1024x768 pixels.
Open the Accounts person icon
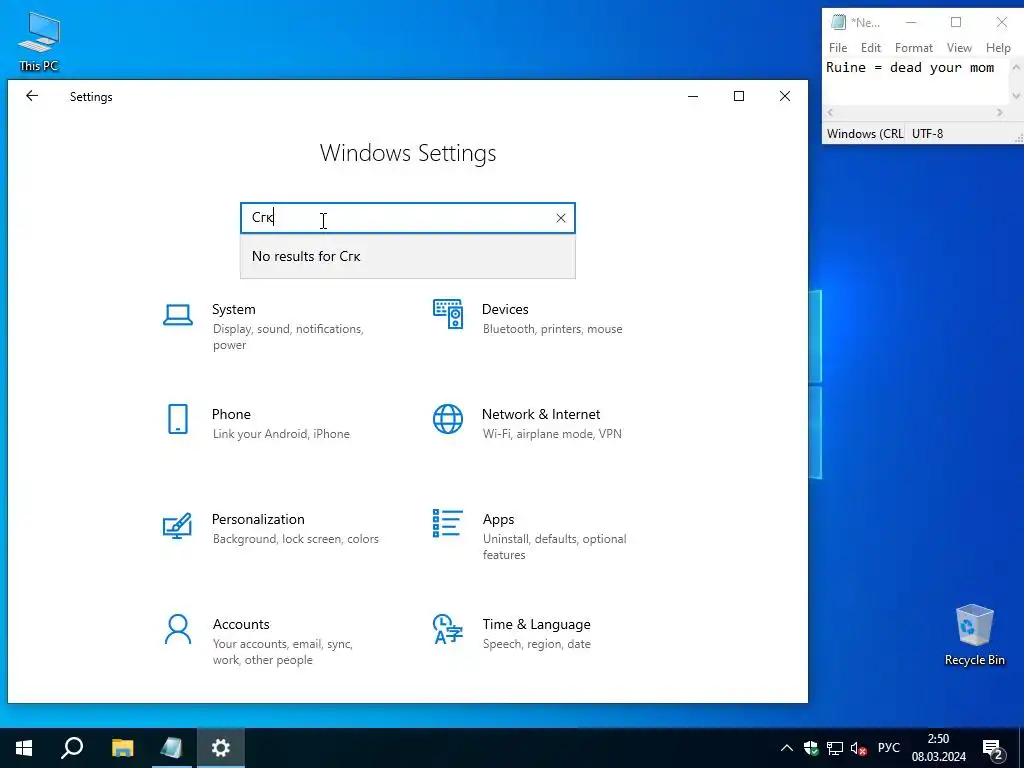[178, 630]
